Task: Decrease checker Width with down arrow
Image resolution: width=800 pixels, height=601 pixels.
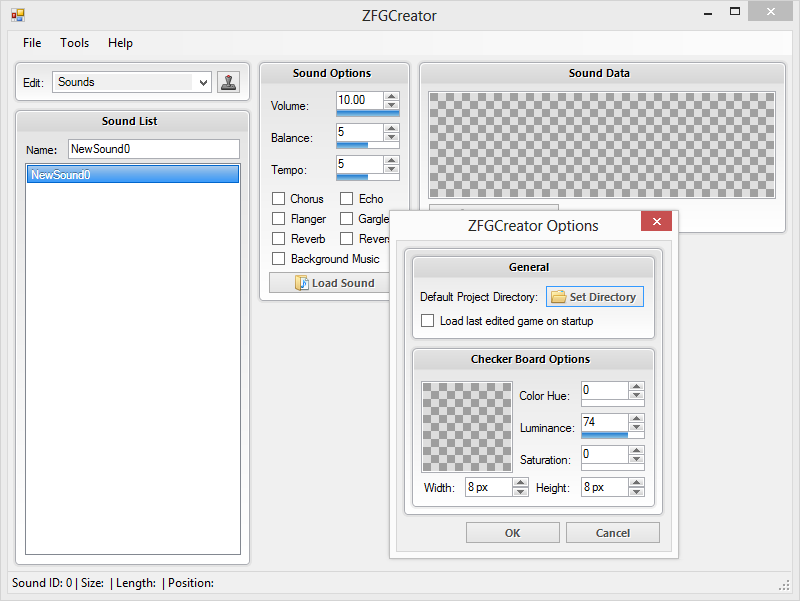Action: pyautogui.click(x=520, y=491)
